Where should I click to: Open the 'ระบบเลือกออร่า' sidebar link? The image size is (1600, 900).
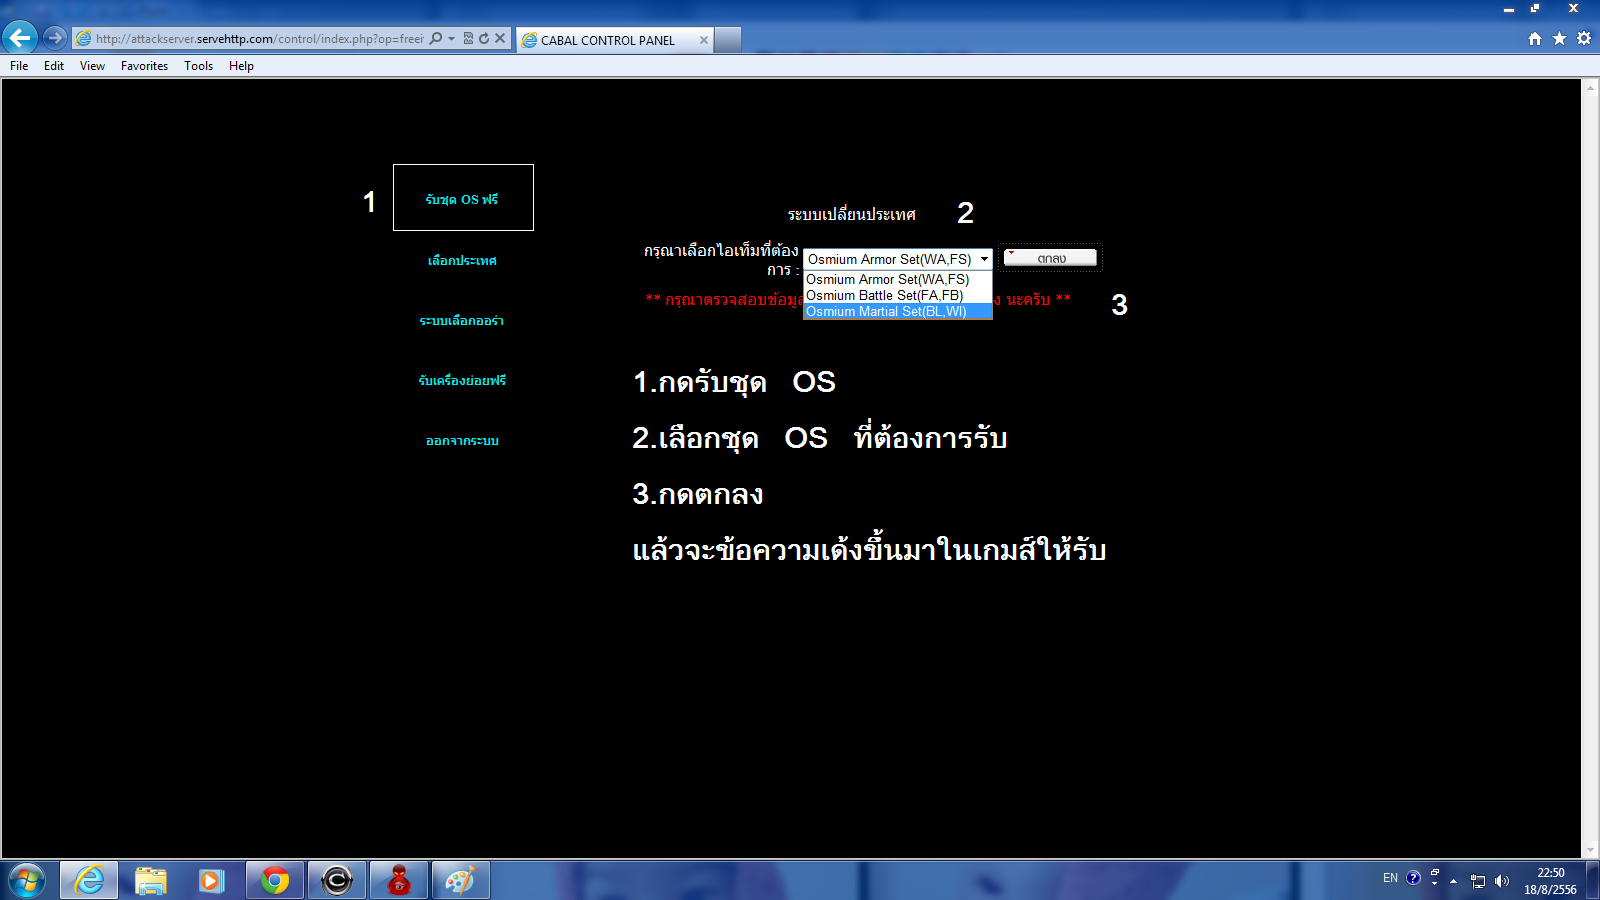pyautogui.click(x=462, y=321)
